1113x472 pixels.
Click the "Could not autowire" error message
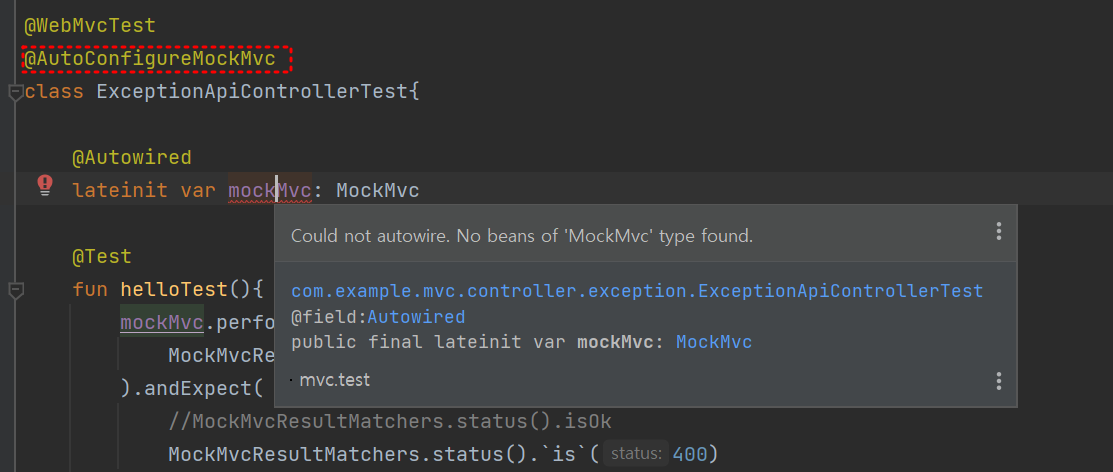point(521,236)
